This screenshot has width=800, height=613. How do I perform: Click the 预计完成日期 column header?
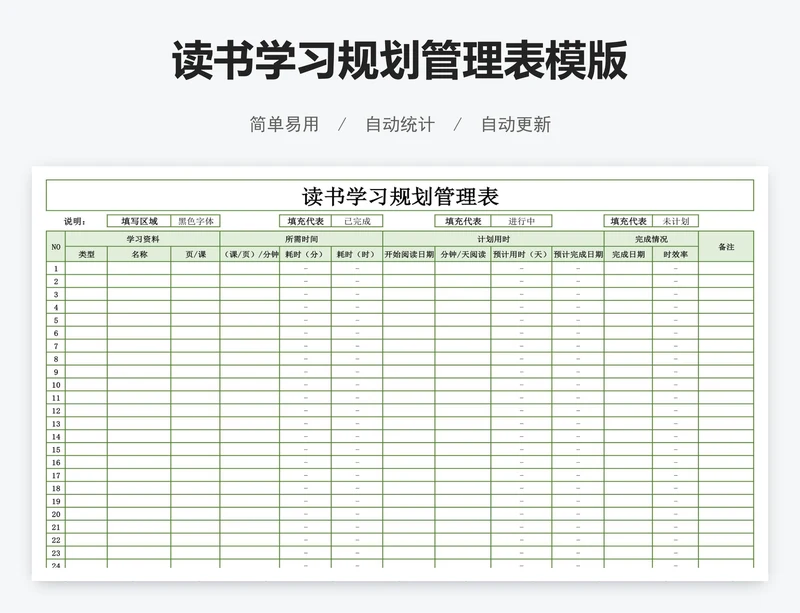pyautogui.click(x=578, y=254)
